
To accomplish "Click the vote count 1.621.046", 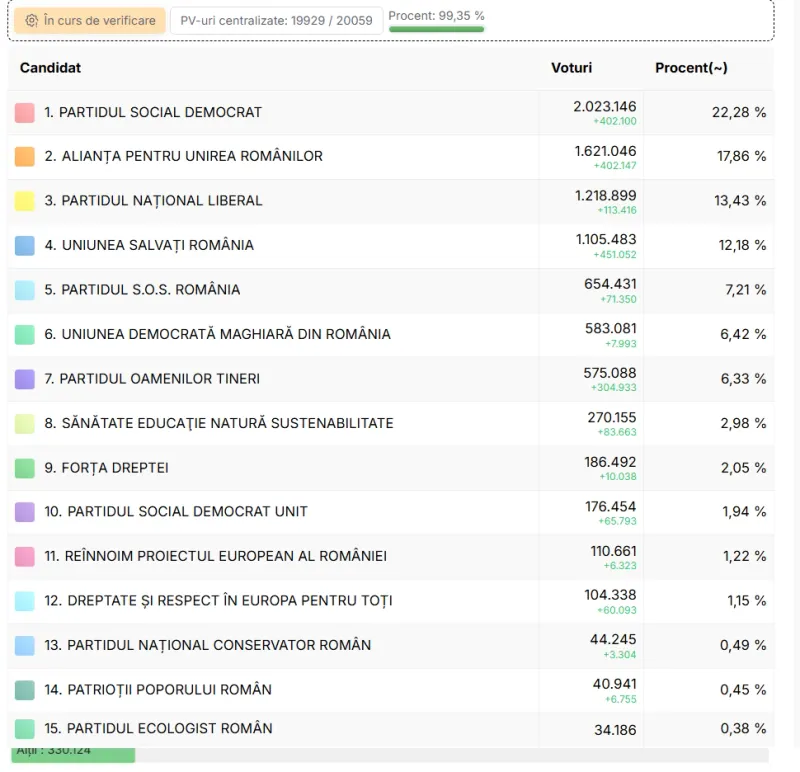I will coord(605,151).
